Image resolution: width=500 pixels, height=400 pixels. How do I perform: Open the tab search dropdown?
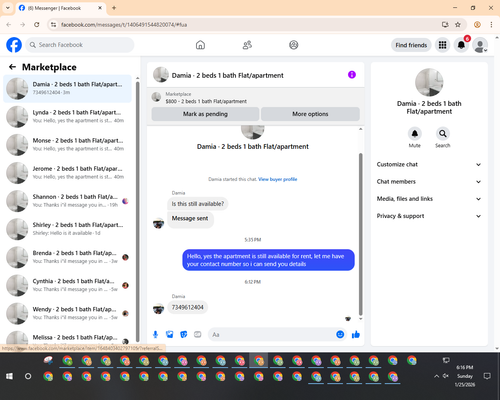(8, 8)
